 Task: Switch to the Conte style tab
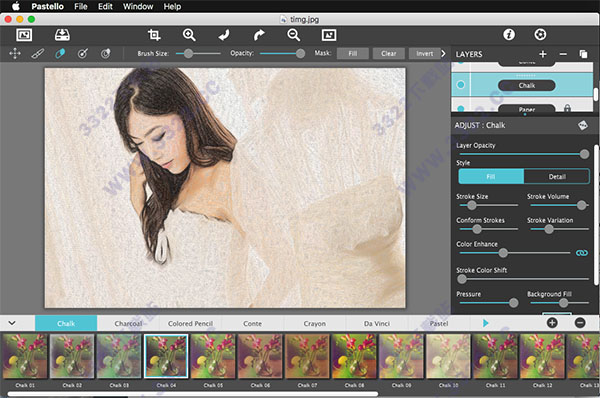253,323
